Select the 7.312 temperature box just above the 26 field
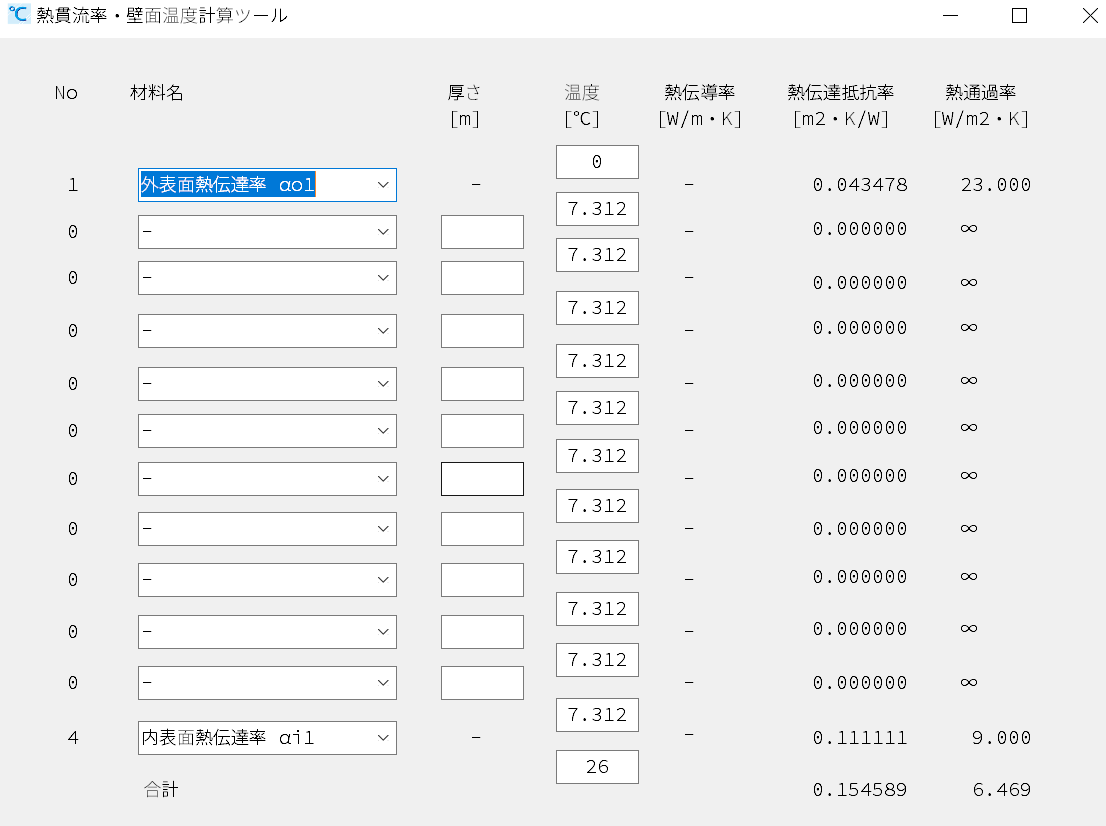The height and width of the screenshot is (826, 1106). (597, 715)
